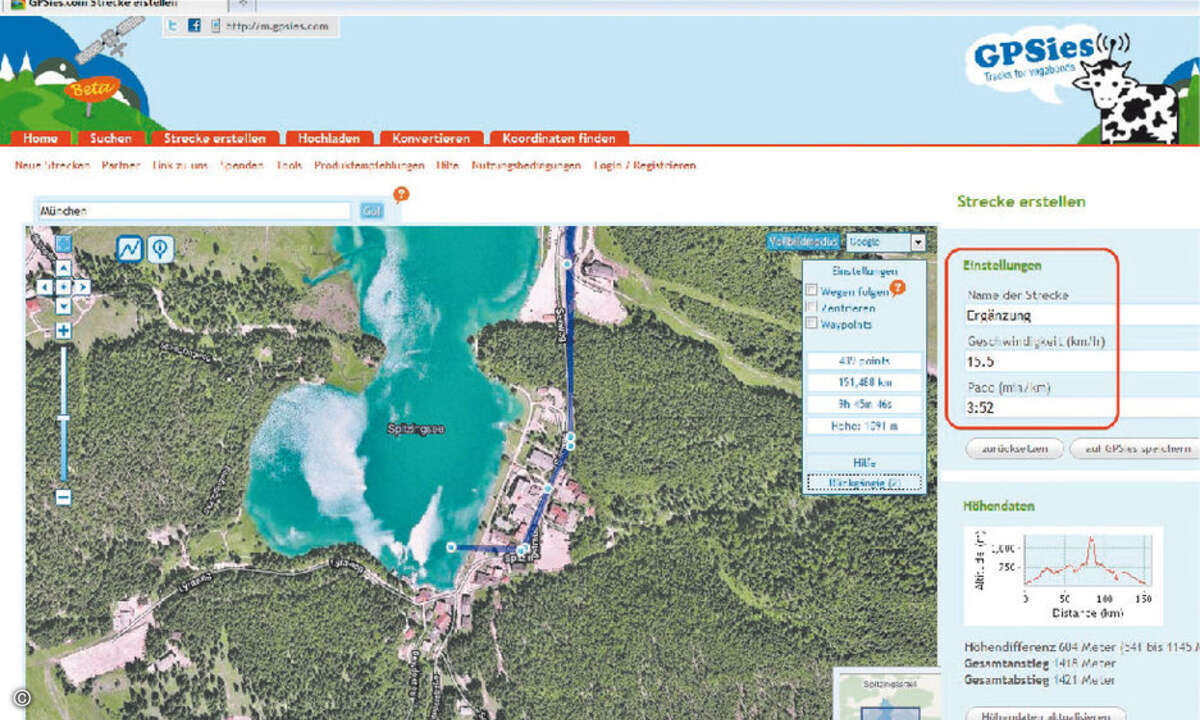Open the Home tab

coord(41,139)
